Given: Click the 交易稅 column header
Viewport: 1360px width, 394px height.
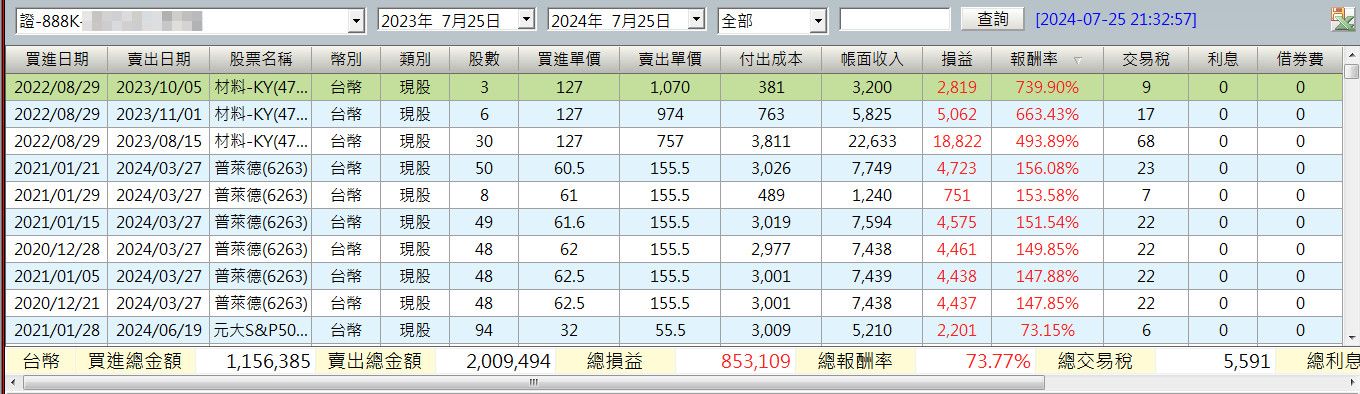Looking at the screenshot, I should click(1146, 60).
